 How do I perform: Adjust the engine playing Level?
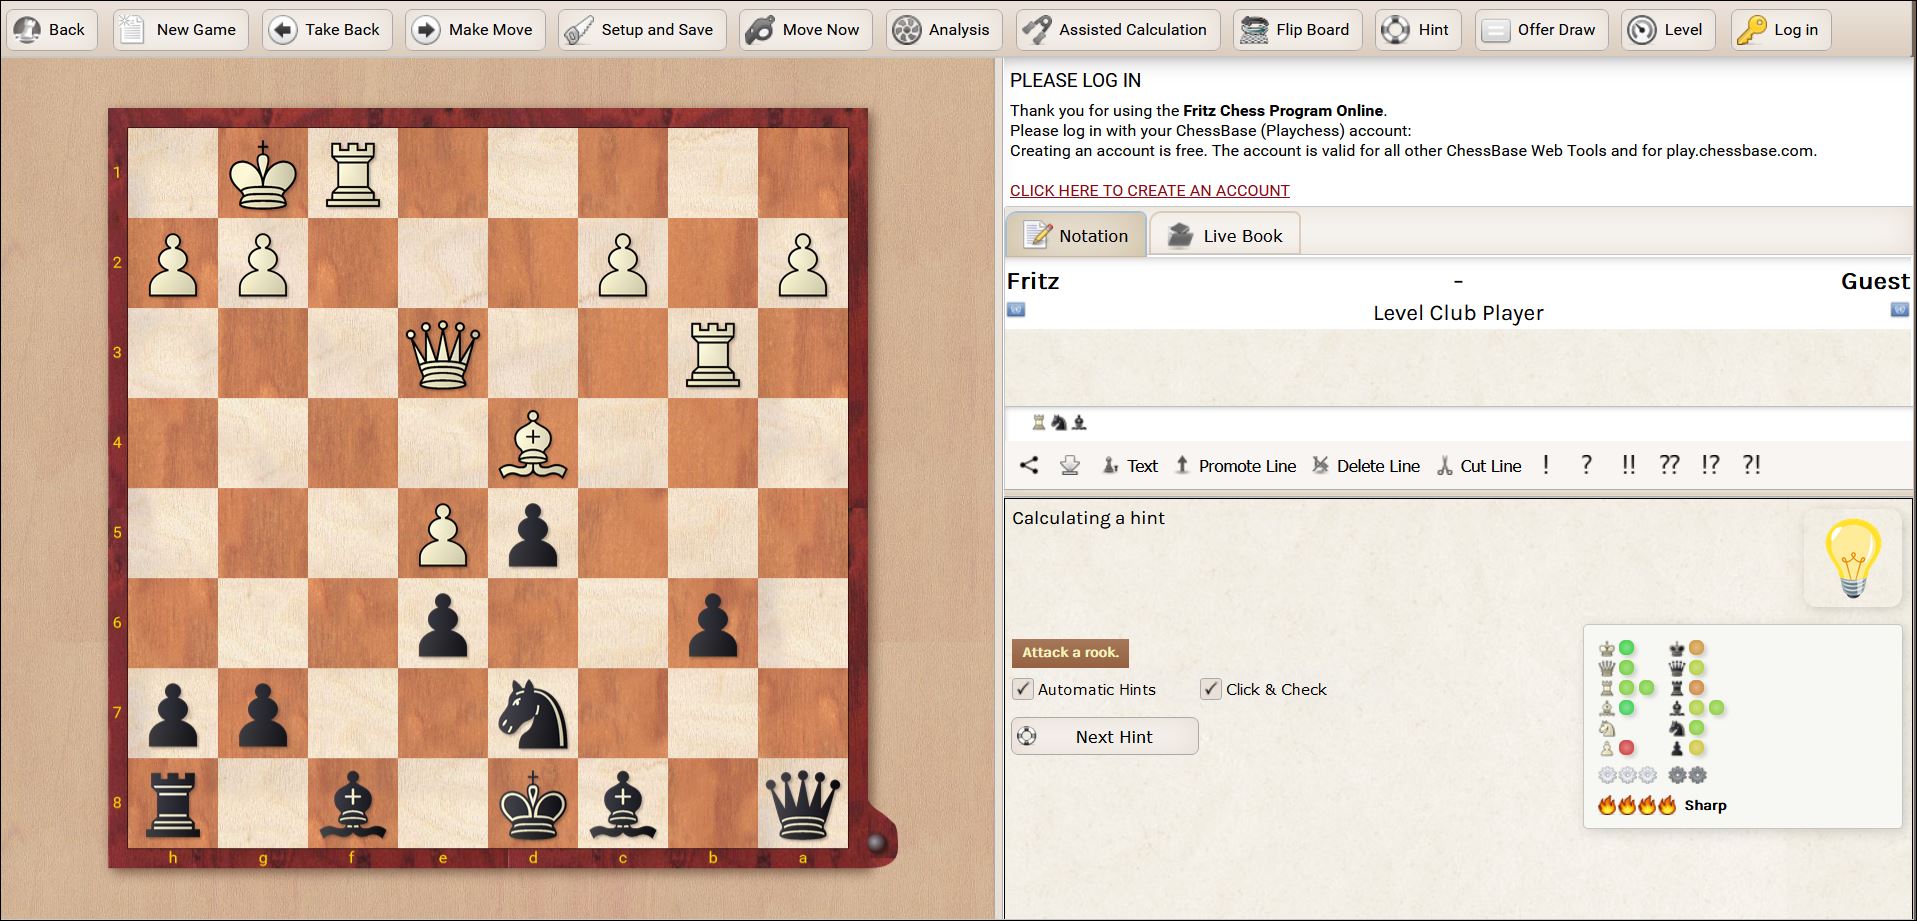click(1667, 29)
